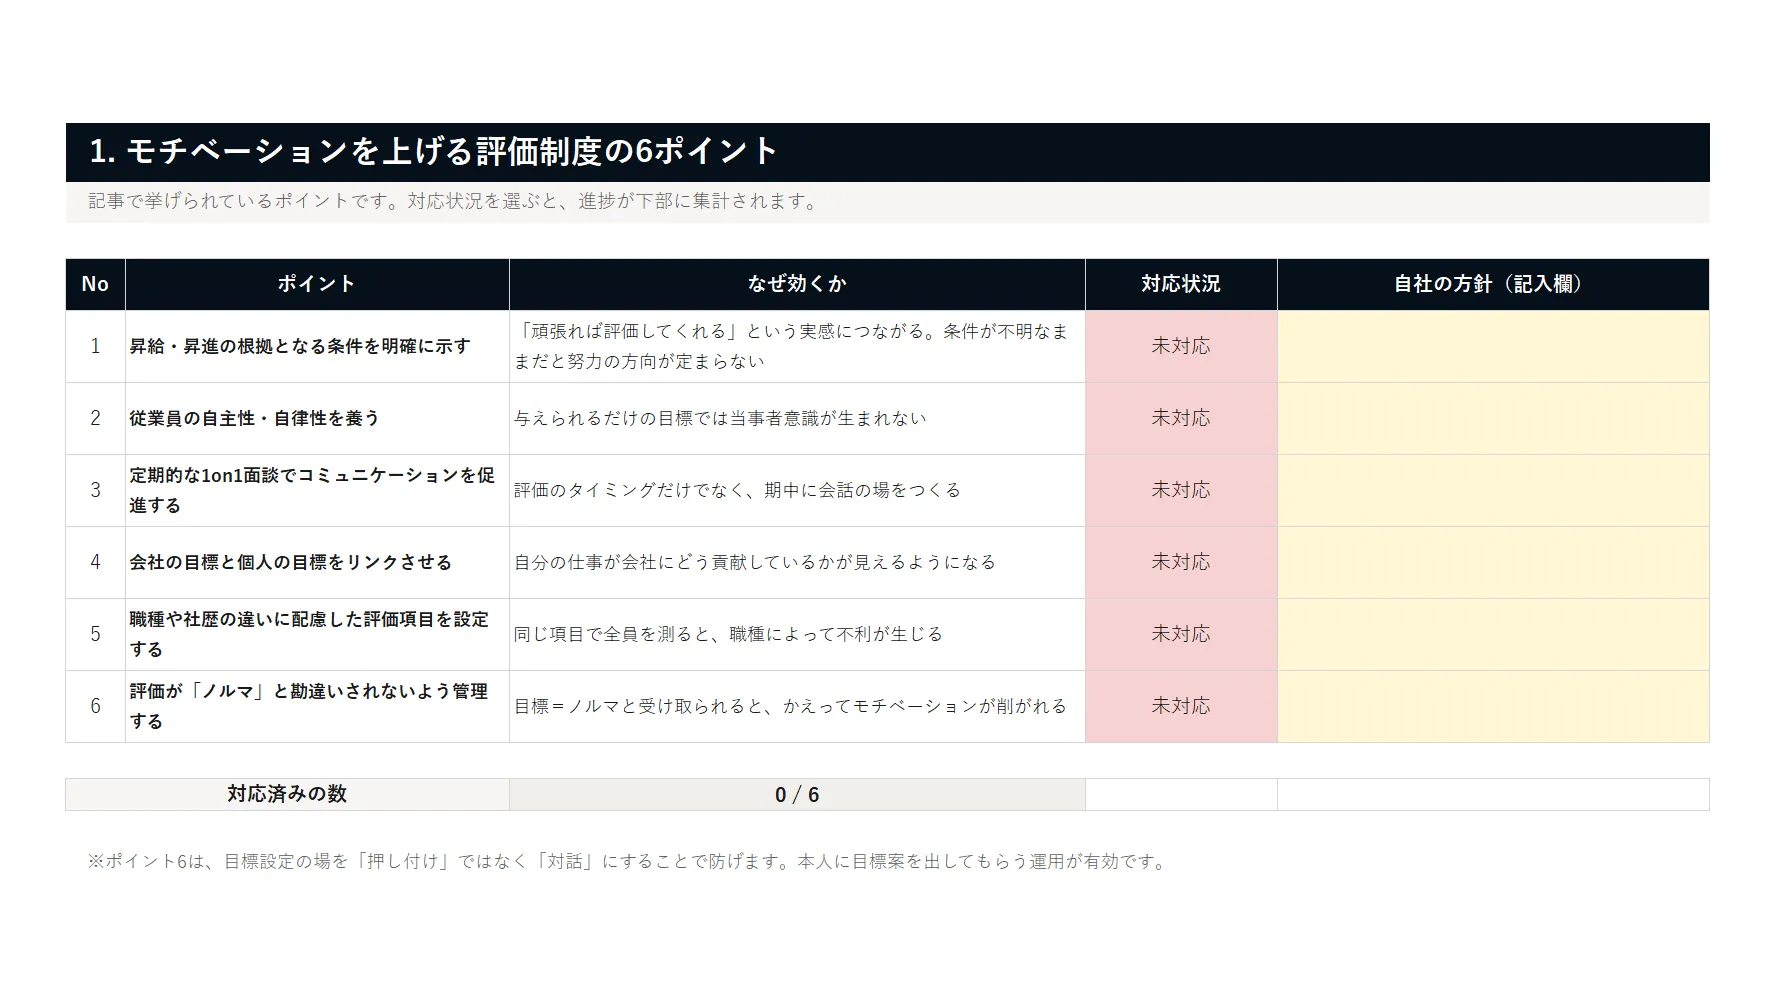
Task: Open the 未対応 status for 従業員の自主性・自律性 row
Action: (x=1181, y=418)
